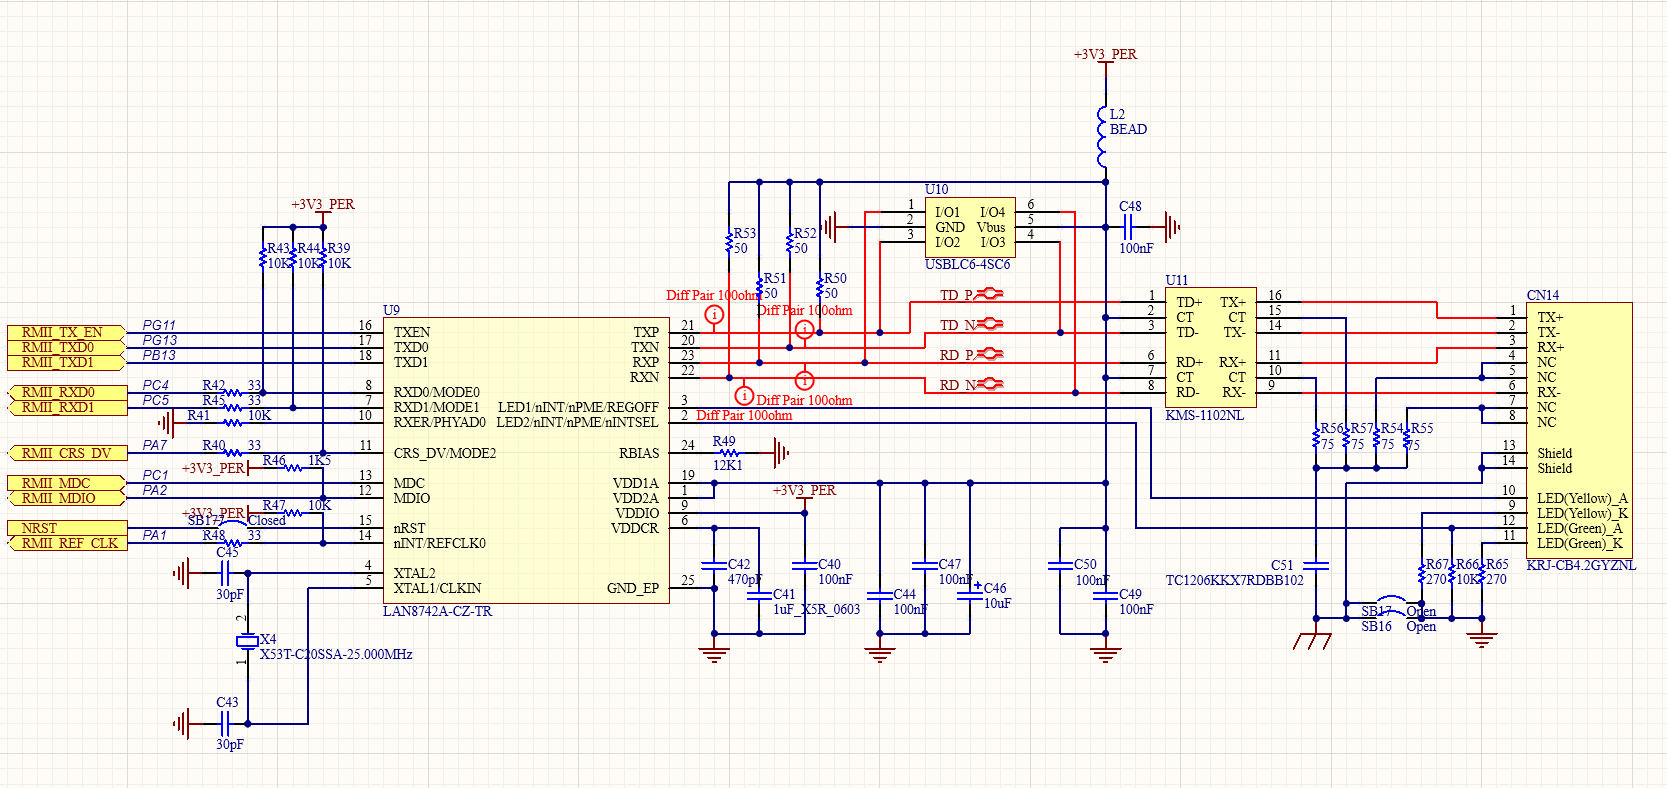This screenshot has width=1667, height=788.
Task: Select the RMII_CRS_DV port
Action: [66, 453]
